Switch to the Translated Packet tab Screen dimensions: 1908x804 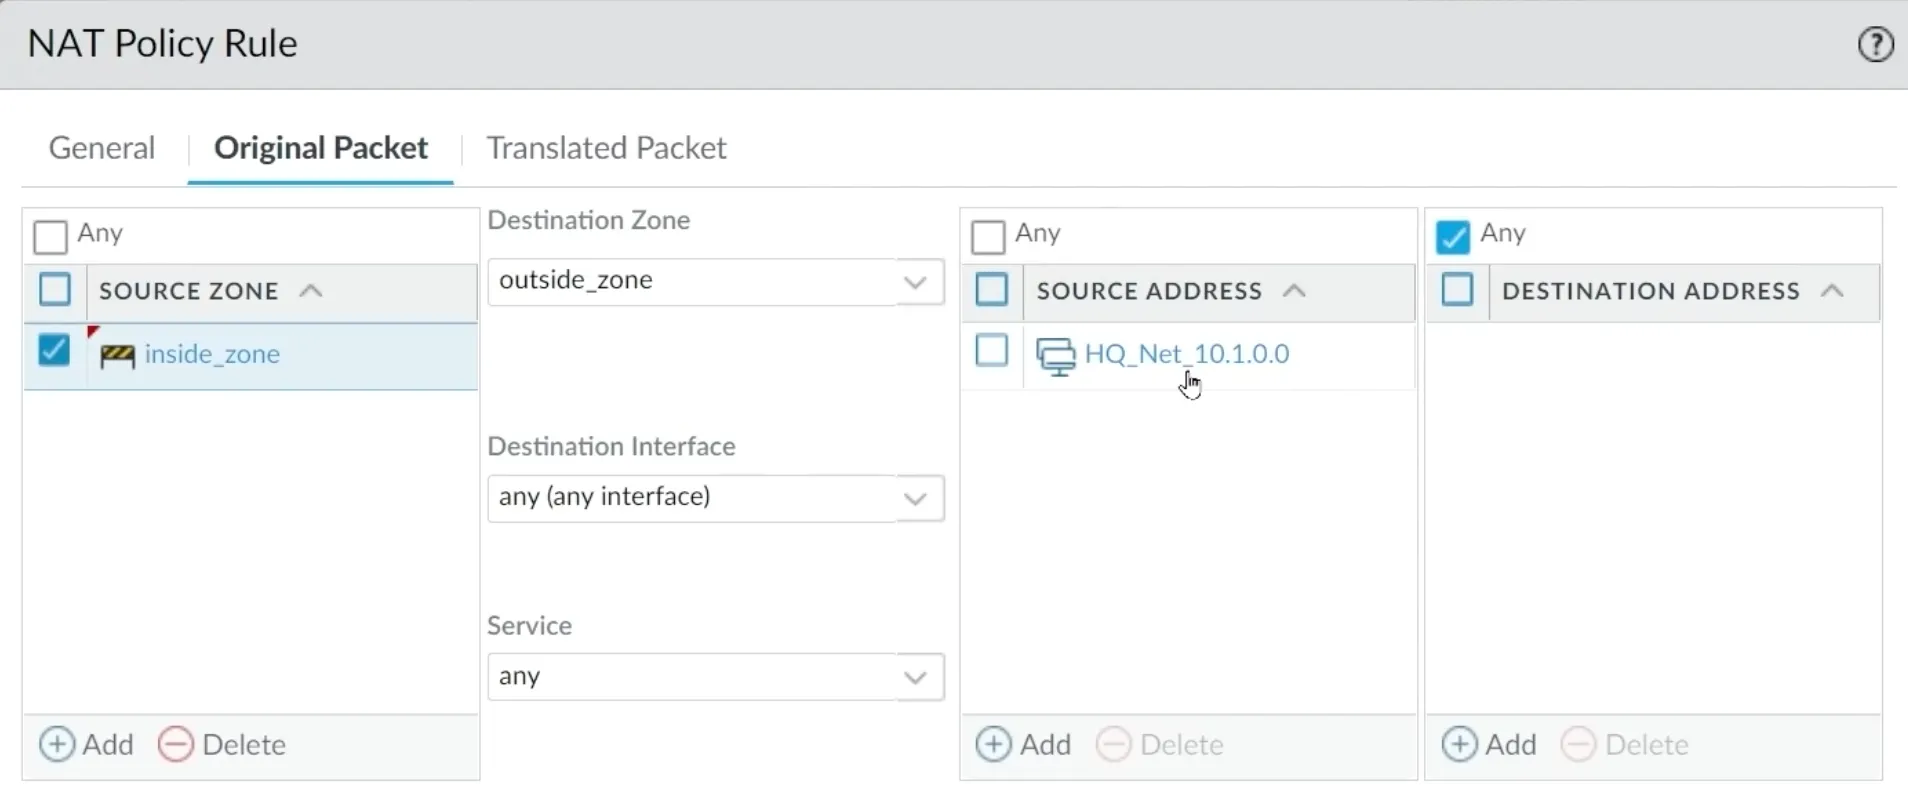point(606,148)
